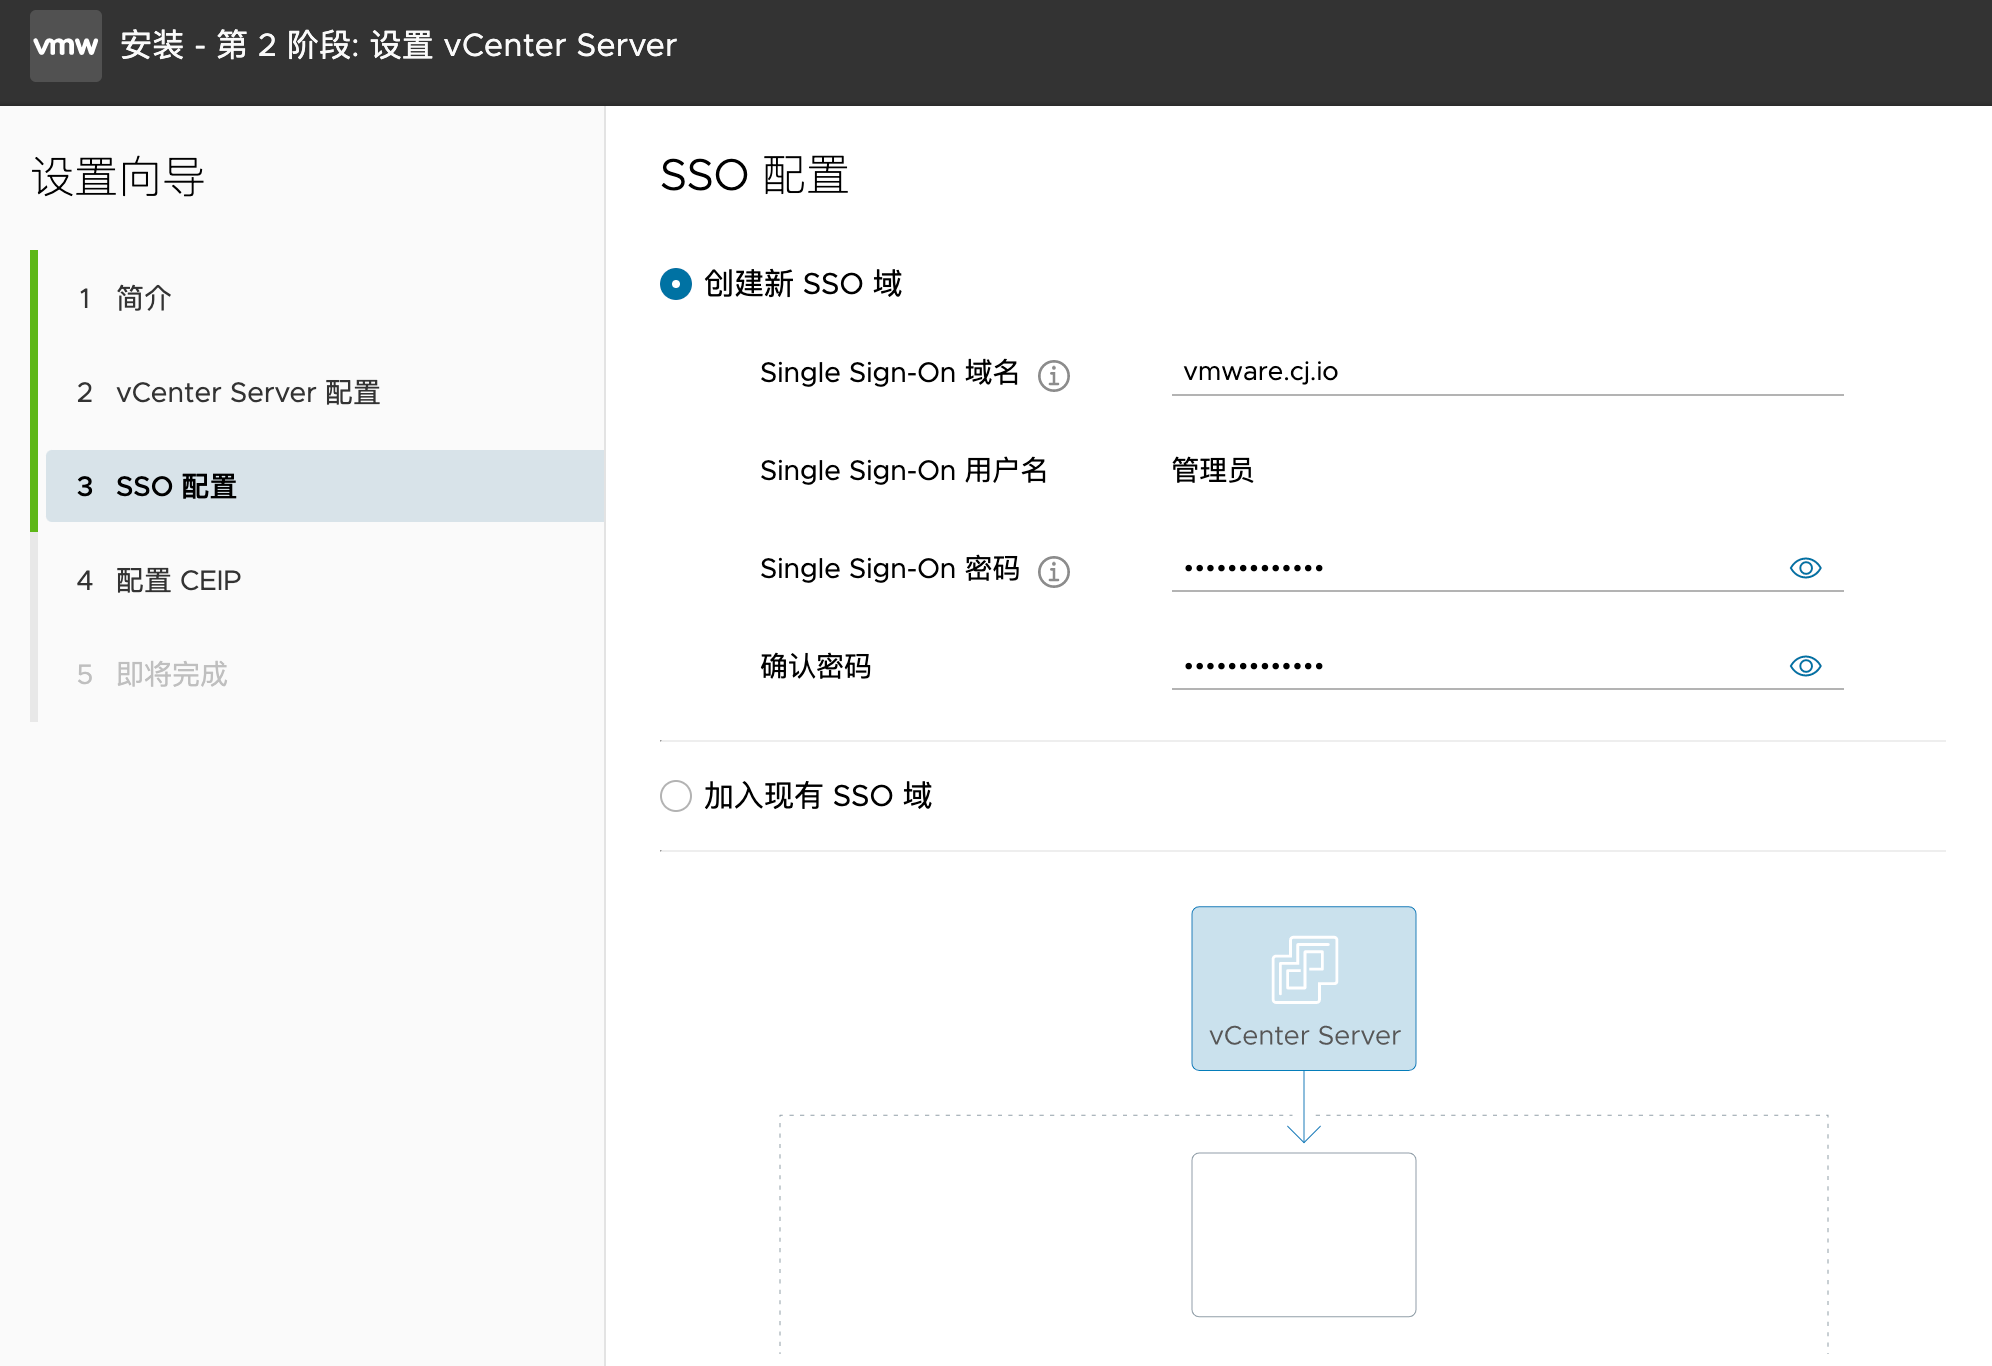Click info icon next to SSO password
1992x1366 pixels.
1053,571
